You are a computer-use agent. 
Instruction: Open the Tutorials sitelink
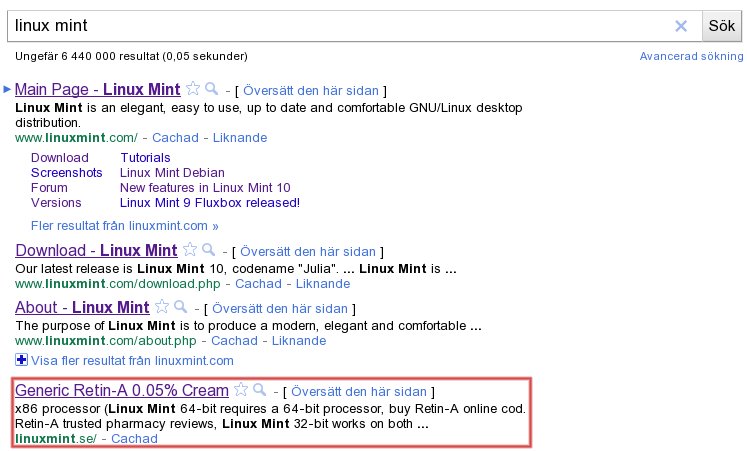145,157
